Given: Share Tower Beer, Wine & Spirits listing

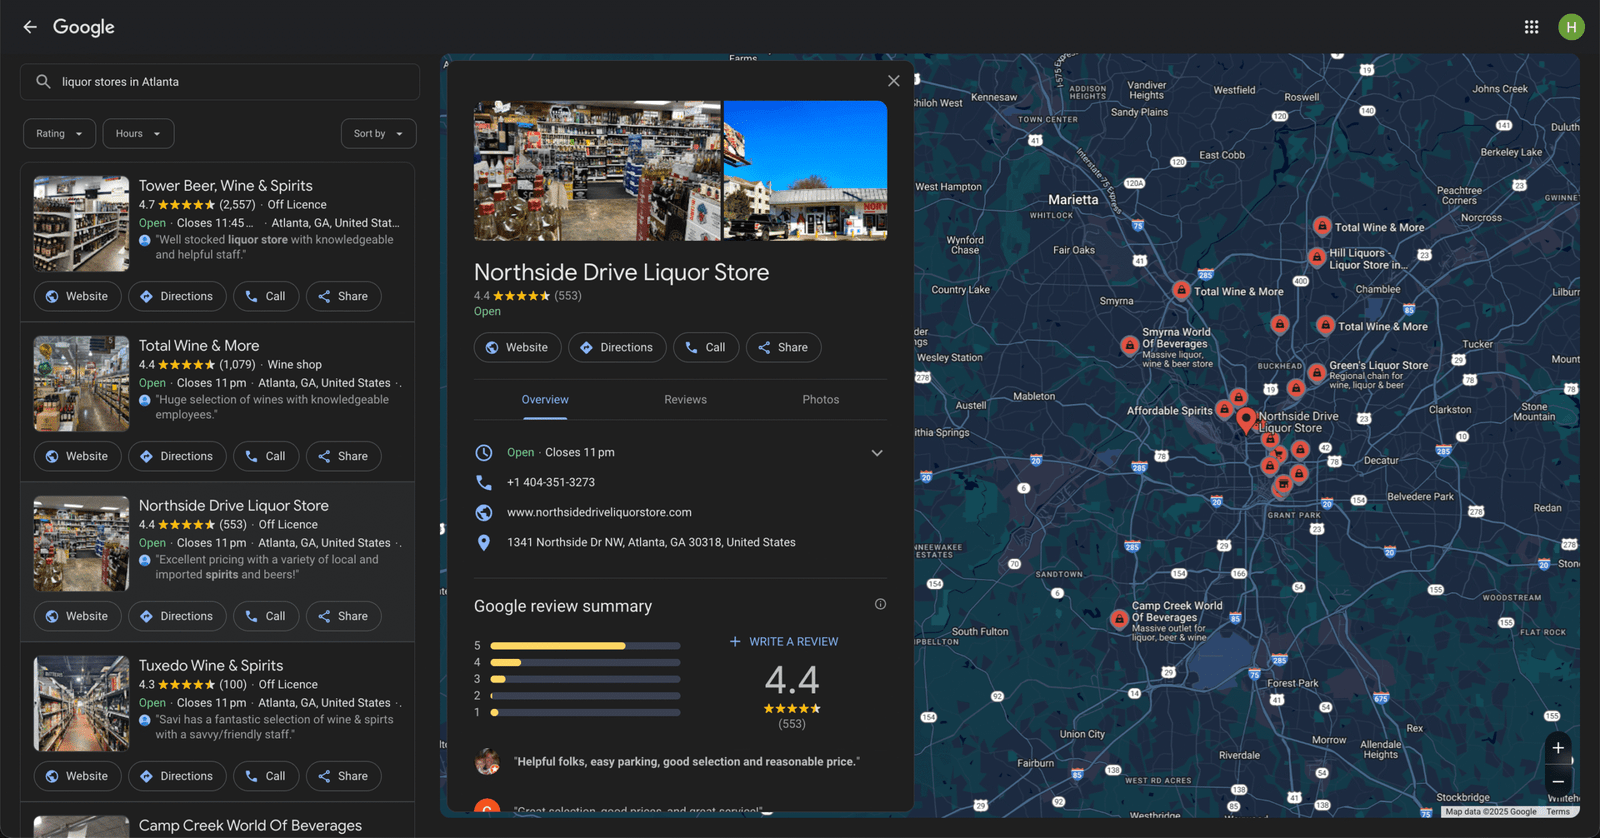Looking at the screenshot, I should click(343, 296).
